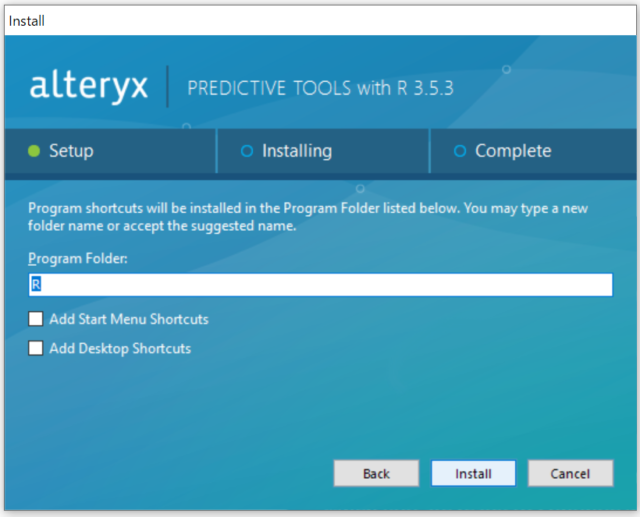
Task: Enable Add Desktop Shortcuts checkbox
Action: 36,348
